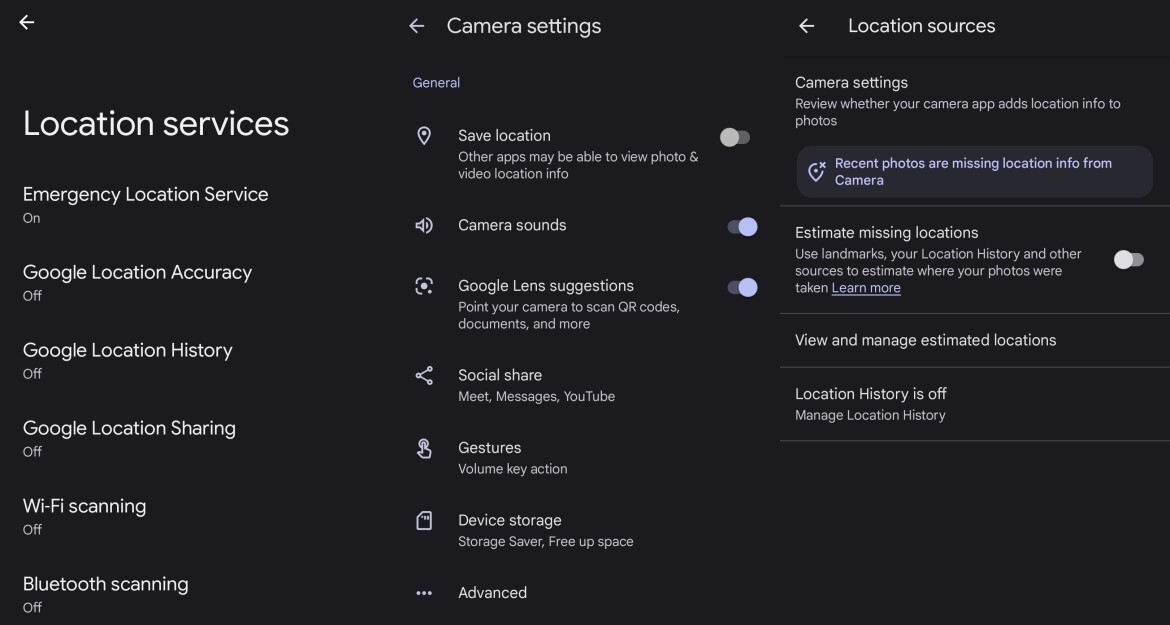Enable the Save location toggle
The image size is (1170, 625).
coord(736,135)
